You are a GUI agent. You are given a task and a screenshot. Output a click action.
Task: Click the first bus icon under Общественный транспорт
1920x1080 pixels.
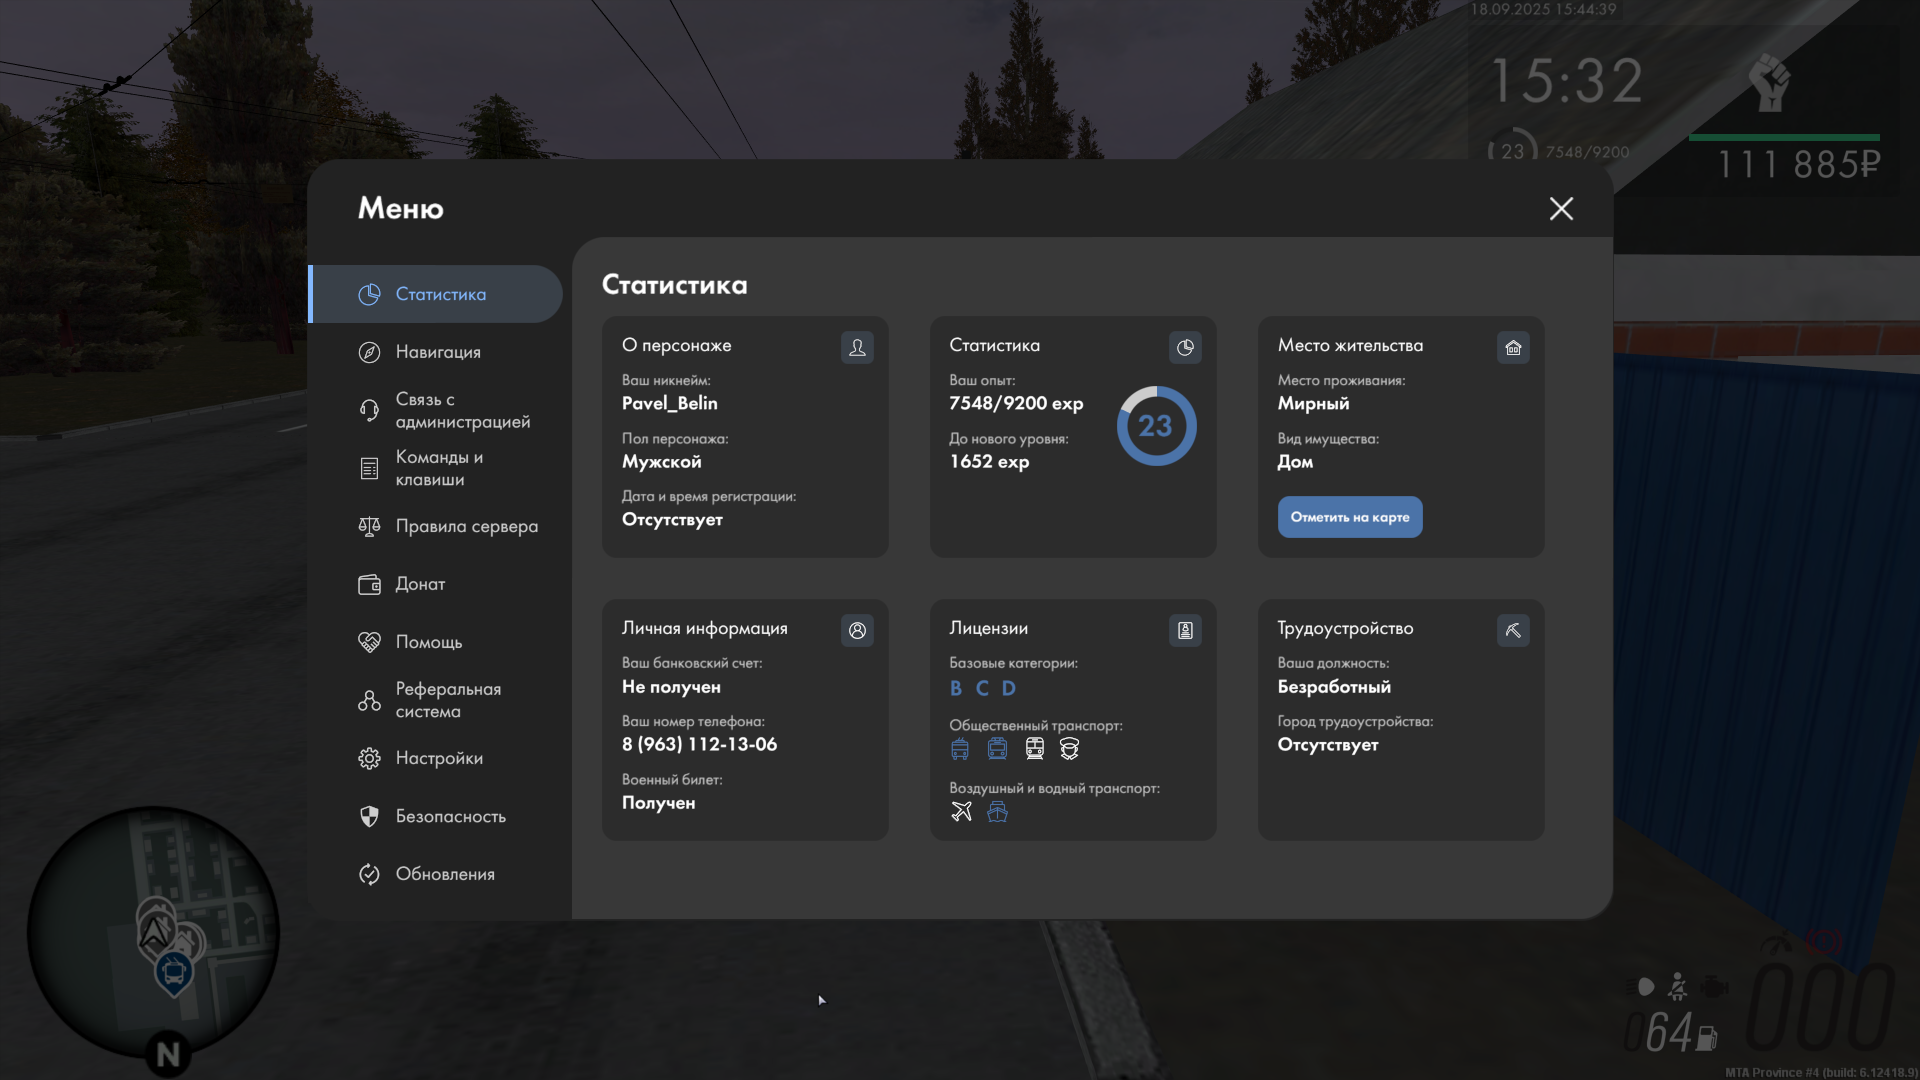tap(960, 748)
